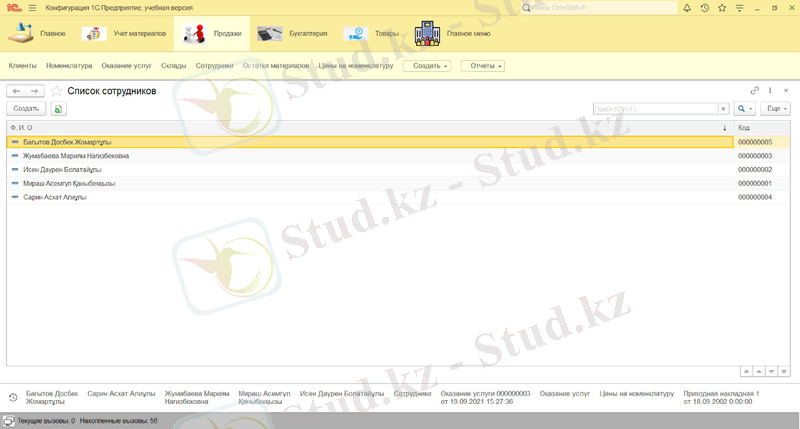Click the Продажи handshake icon
The width and height of the screenshot is (800, 429).
coord(194,34)
